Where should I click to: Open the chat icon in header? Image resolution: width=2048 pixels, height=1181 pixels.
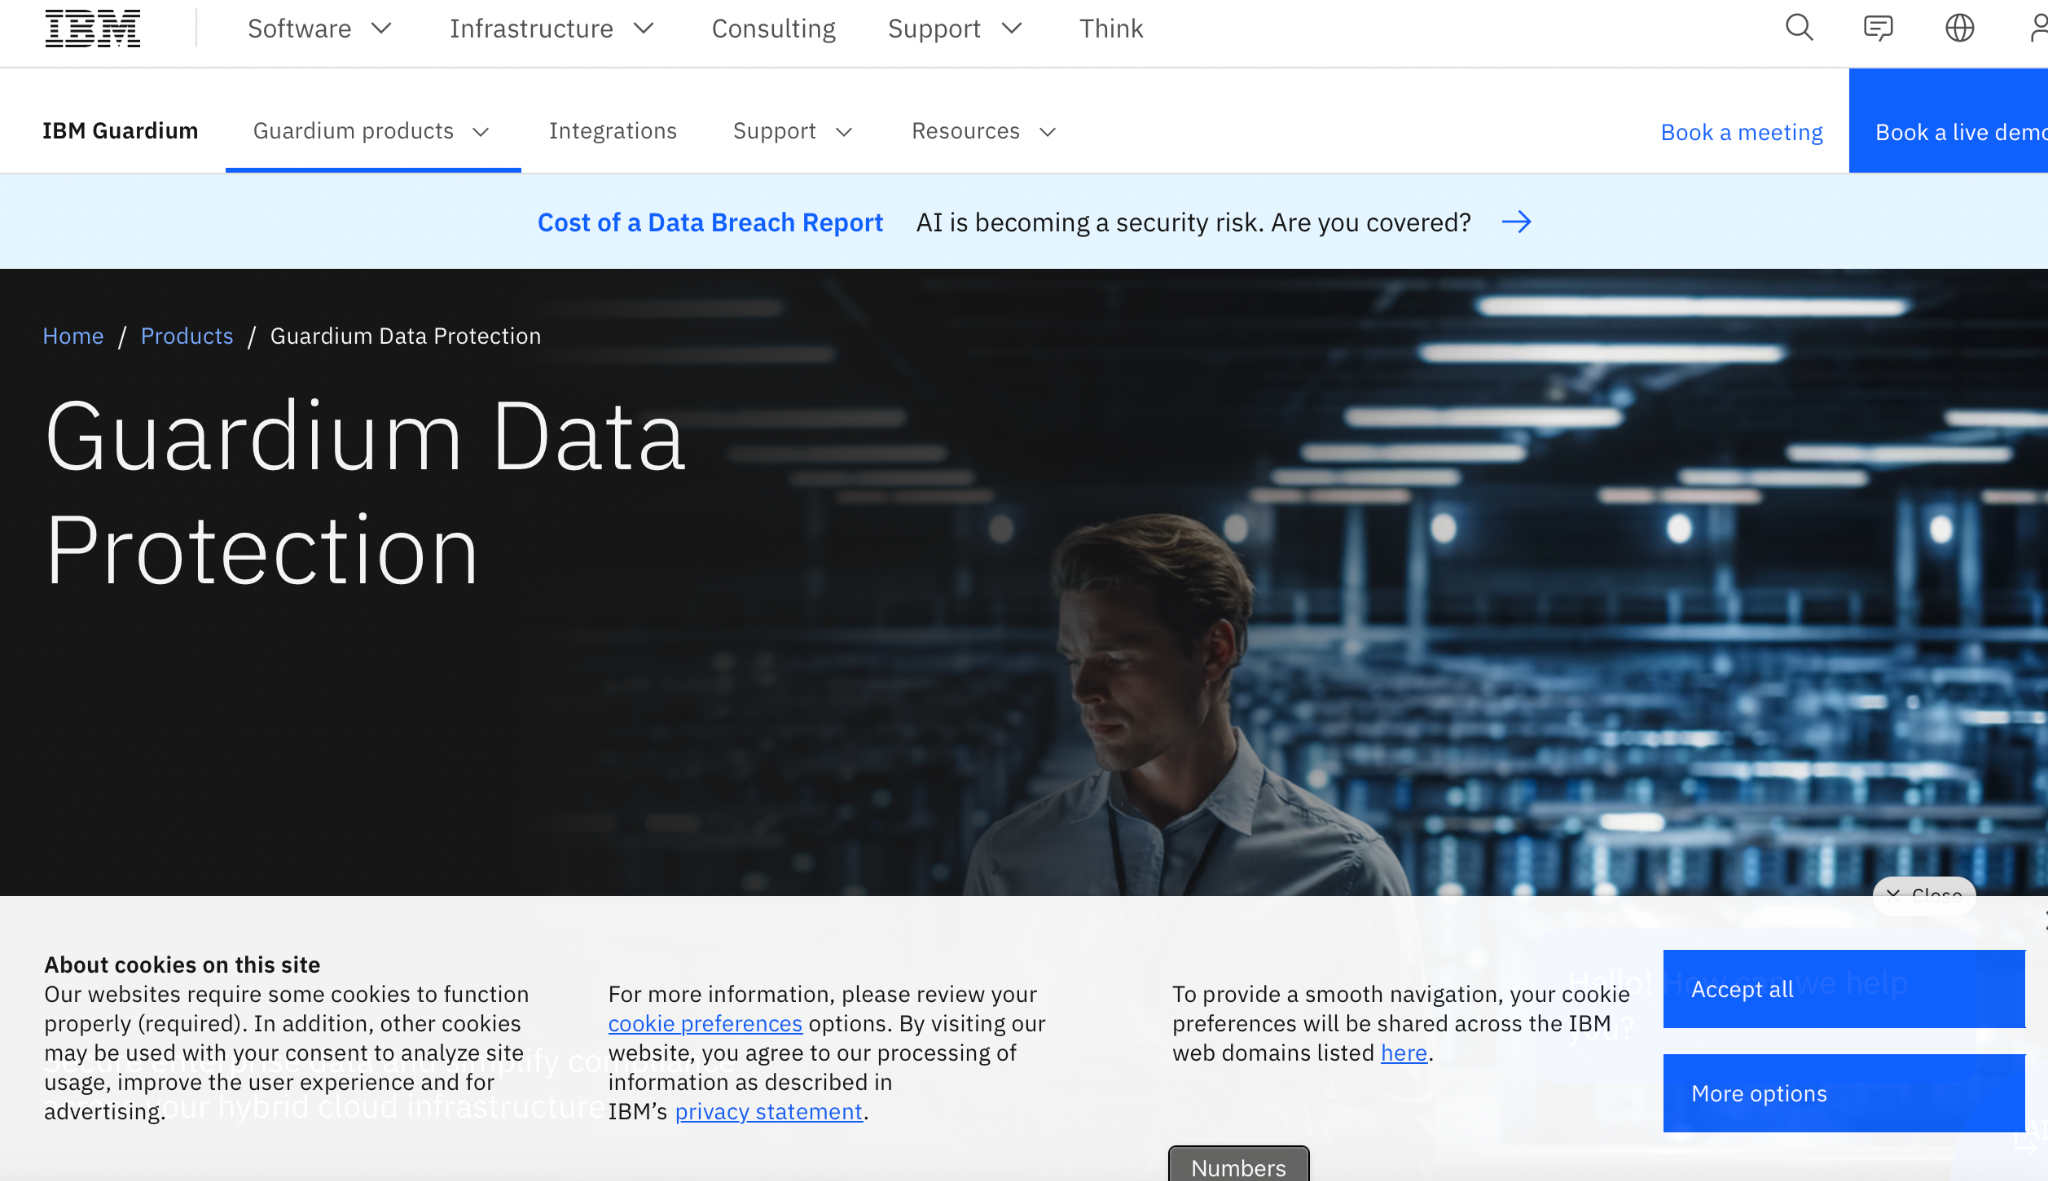tap(1878, 28)
